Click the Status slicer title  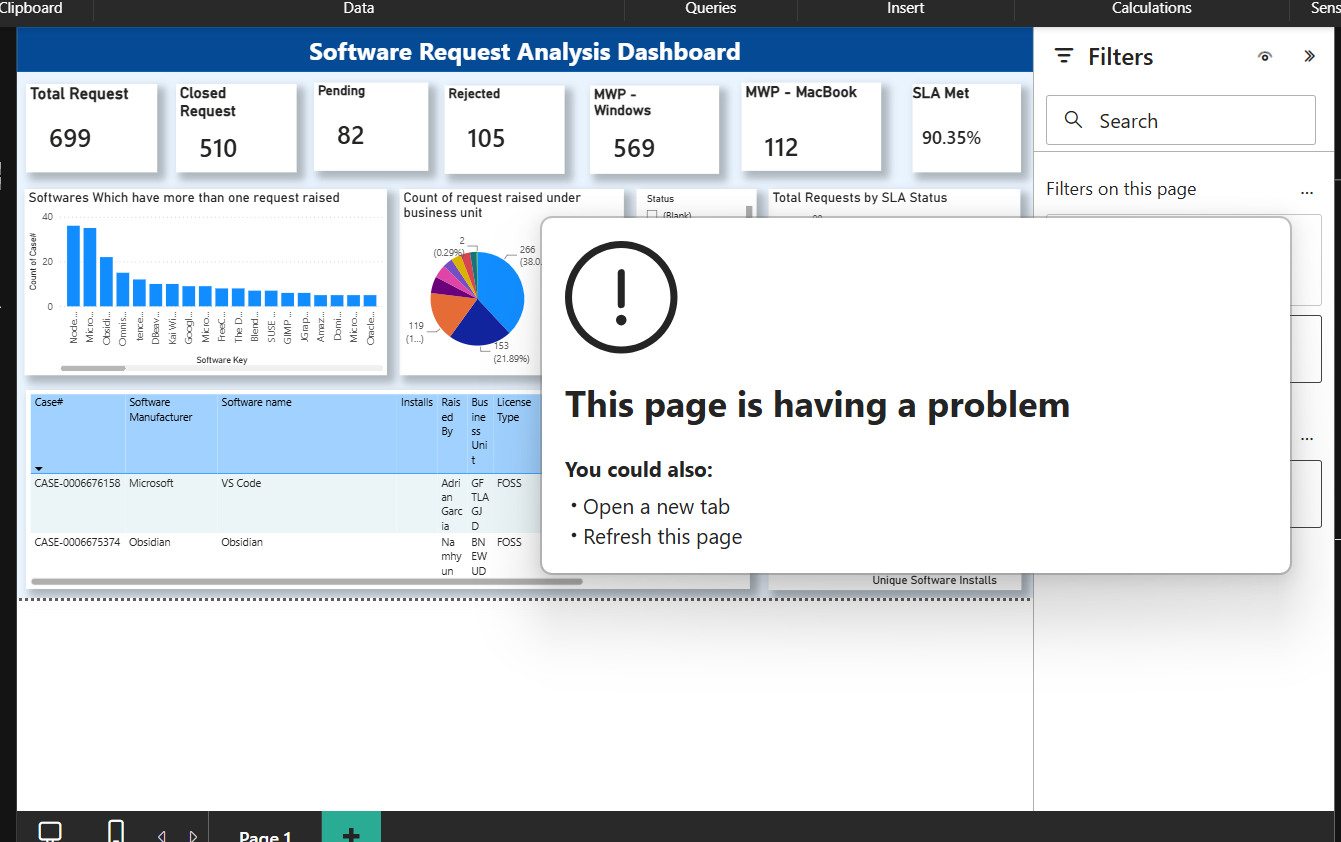[660, 199]
